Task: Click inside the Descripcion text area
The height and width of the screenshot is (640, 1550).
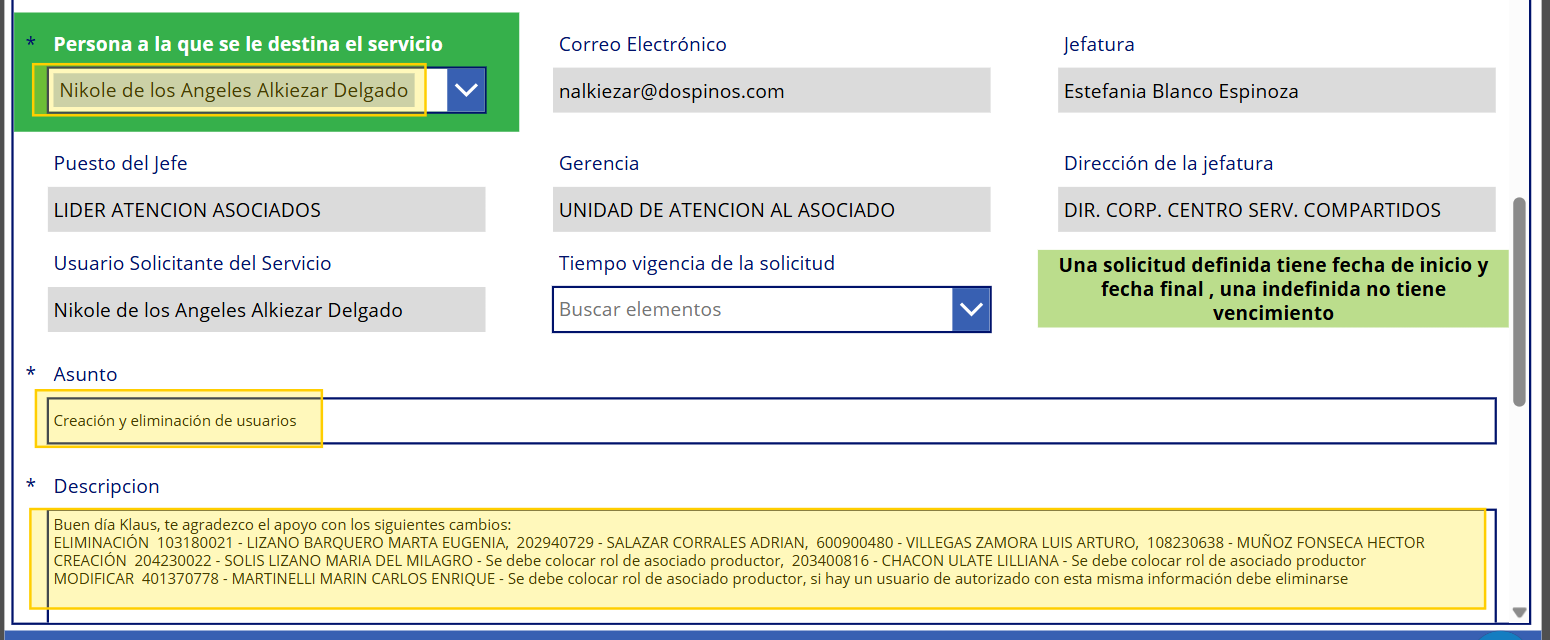Action: click(766, 560)
